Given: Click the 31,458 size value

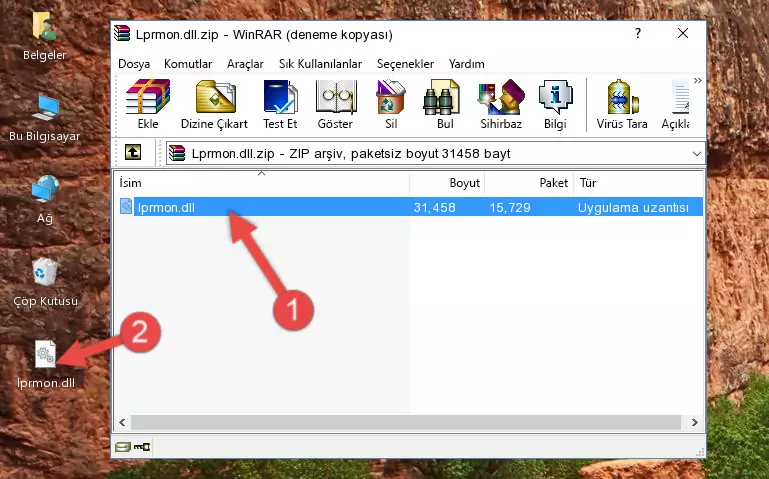Looking at the screenshot, I should click(x=434, y=207).
